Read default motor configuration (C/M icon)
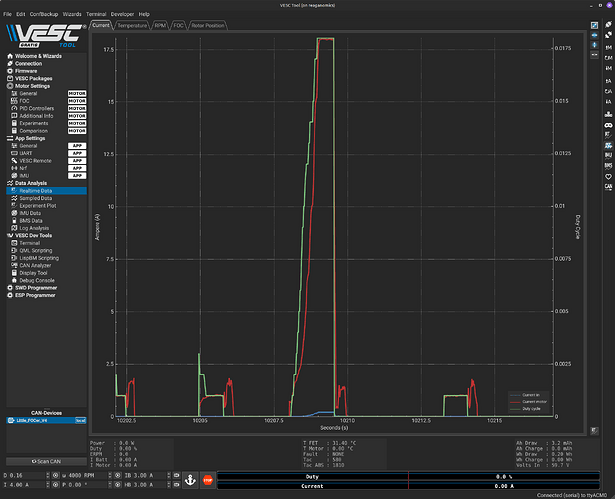Viewport: 615px width, 499px height. (608, 58)
